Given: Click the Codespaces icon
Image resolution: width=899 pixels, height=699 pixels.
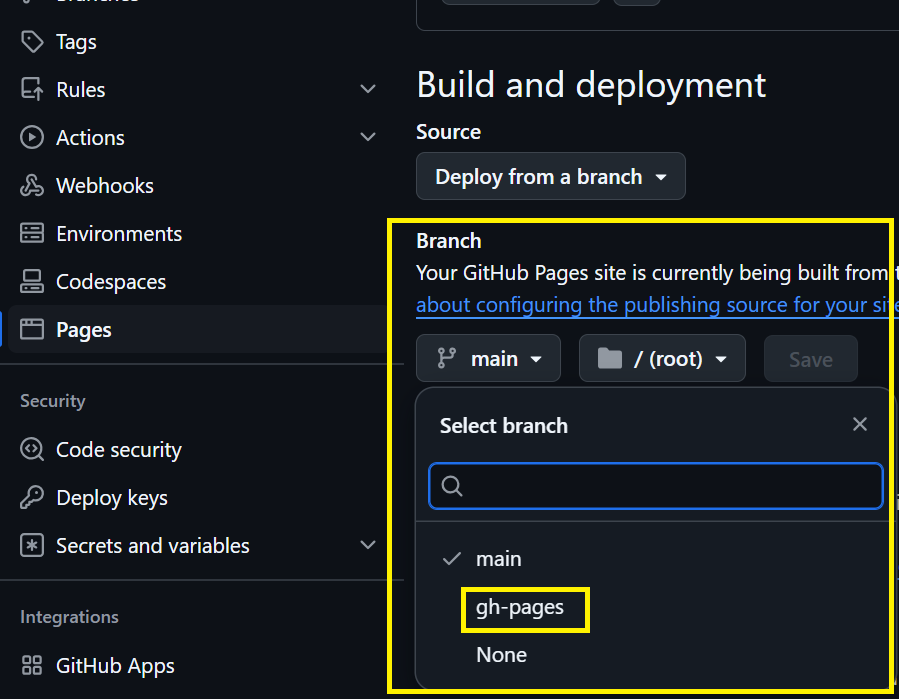Looking at the screenshot, I should click(x=32, y=282).
